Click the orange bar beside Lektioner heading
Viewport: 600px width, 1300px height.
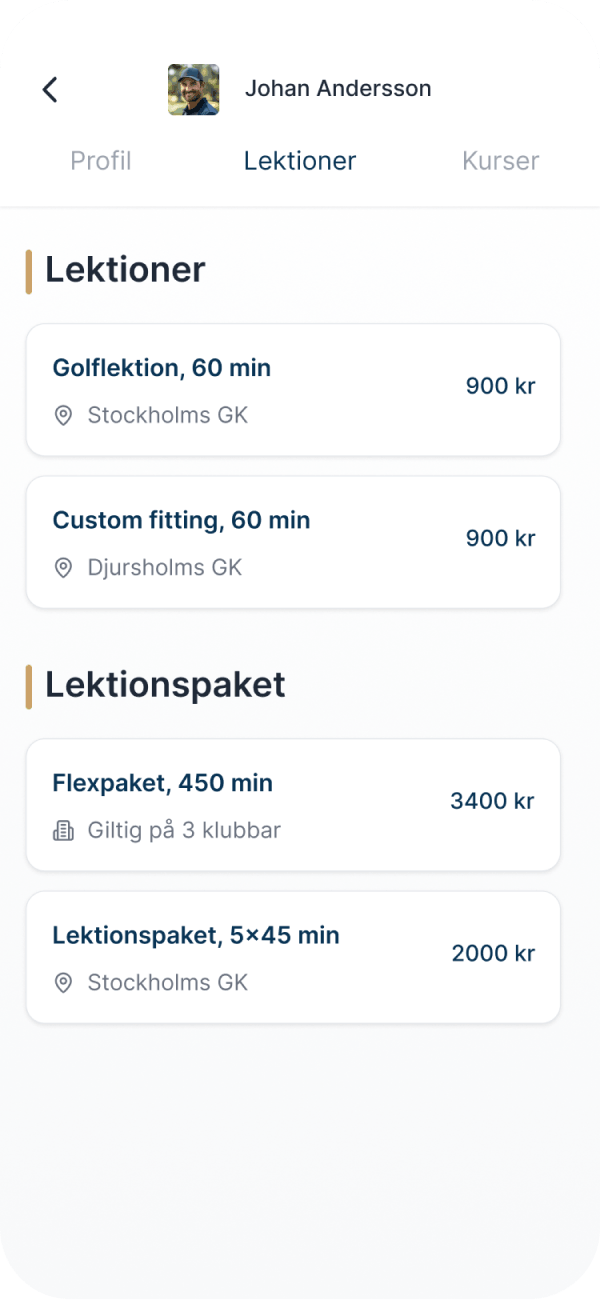pos(31,268)
